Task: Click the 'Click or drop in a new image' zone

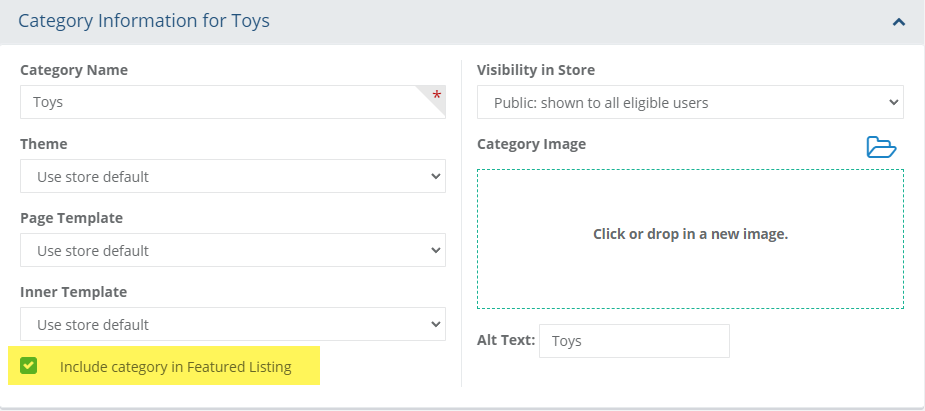Action: tap(690, 235)
